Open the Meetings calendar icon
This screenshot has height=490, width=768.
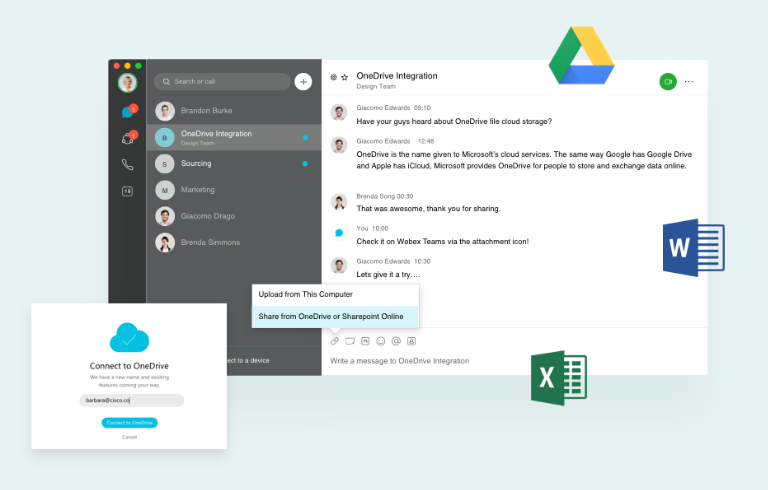coord(127,191)
